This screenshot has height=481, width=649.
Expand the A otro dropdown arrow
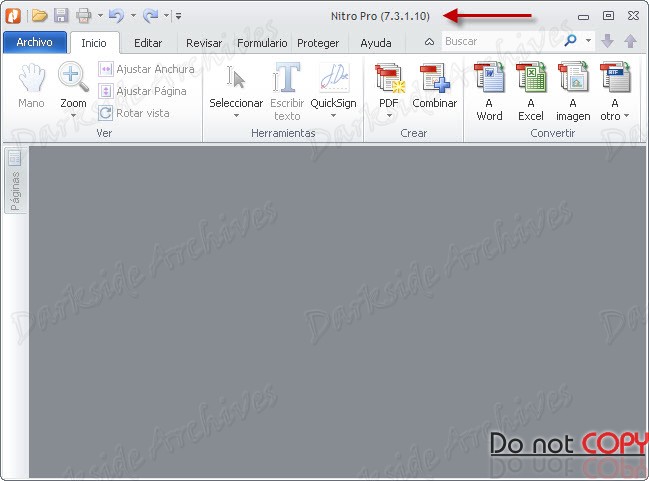click(626, 116)
